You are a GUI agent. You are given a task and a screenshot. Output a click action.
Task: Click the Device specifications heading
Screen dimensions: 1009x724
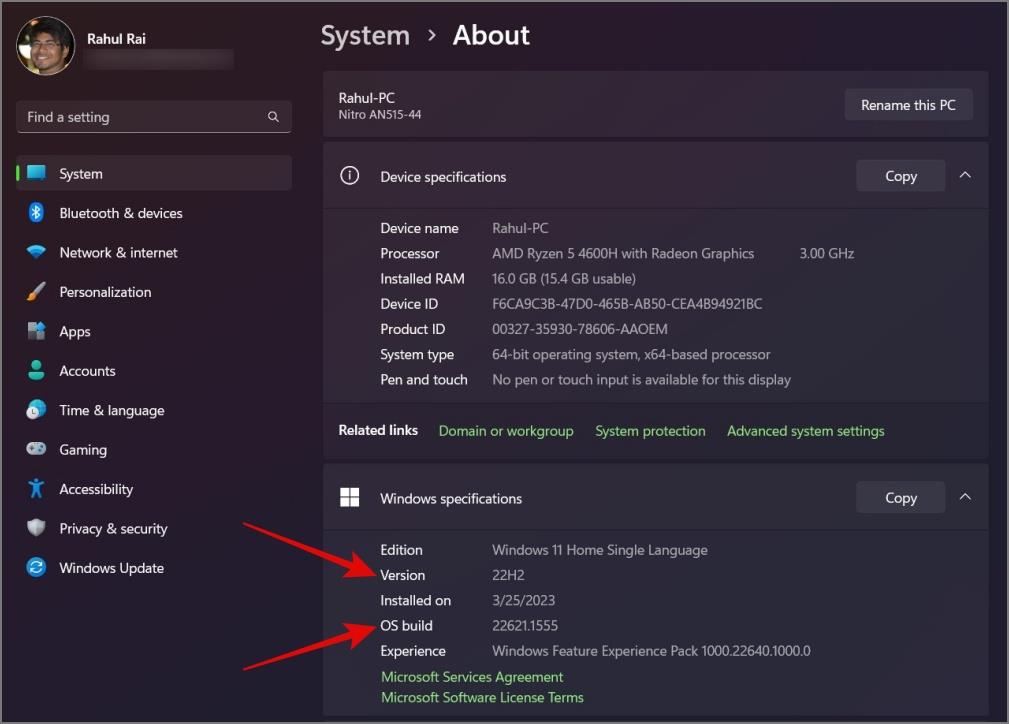click(443, 176)
